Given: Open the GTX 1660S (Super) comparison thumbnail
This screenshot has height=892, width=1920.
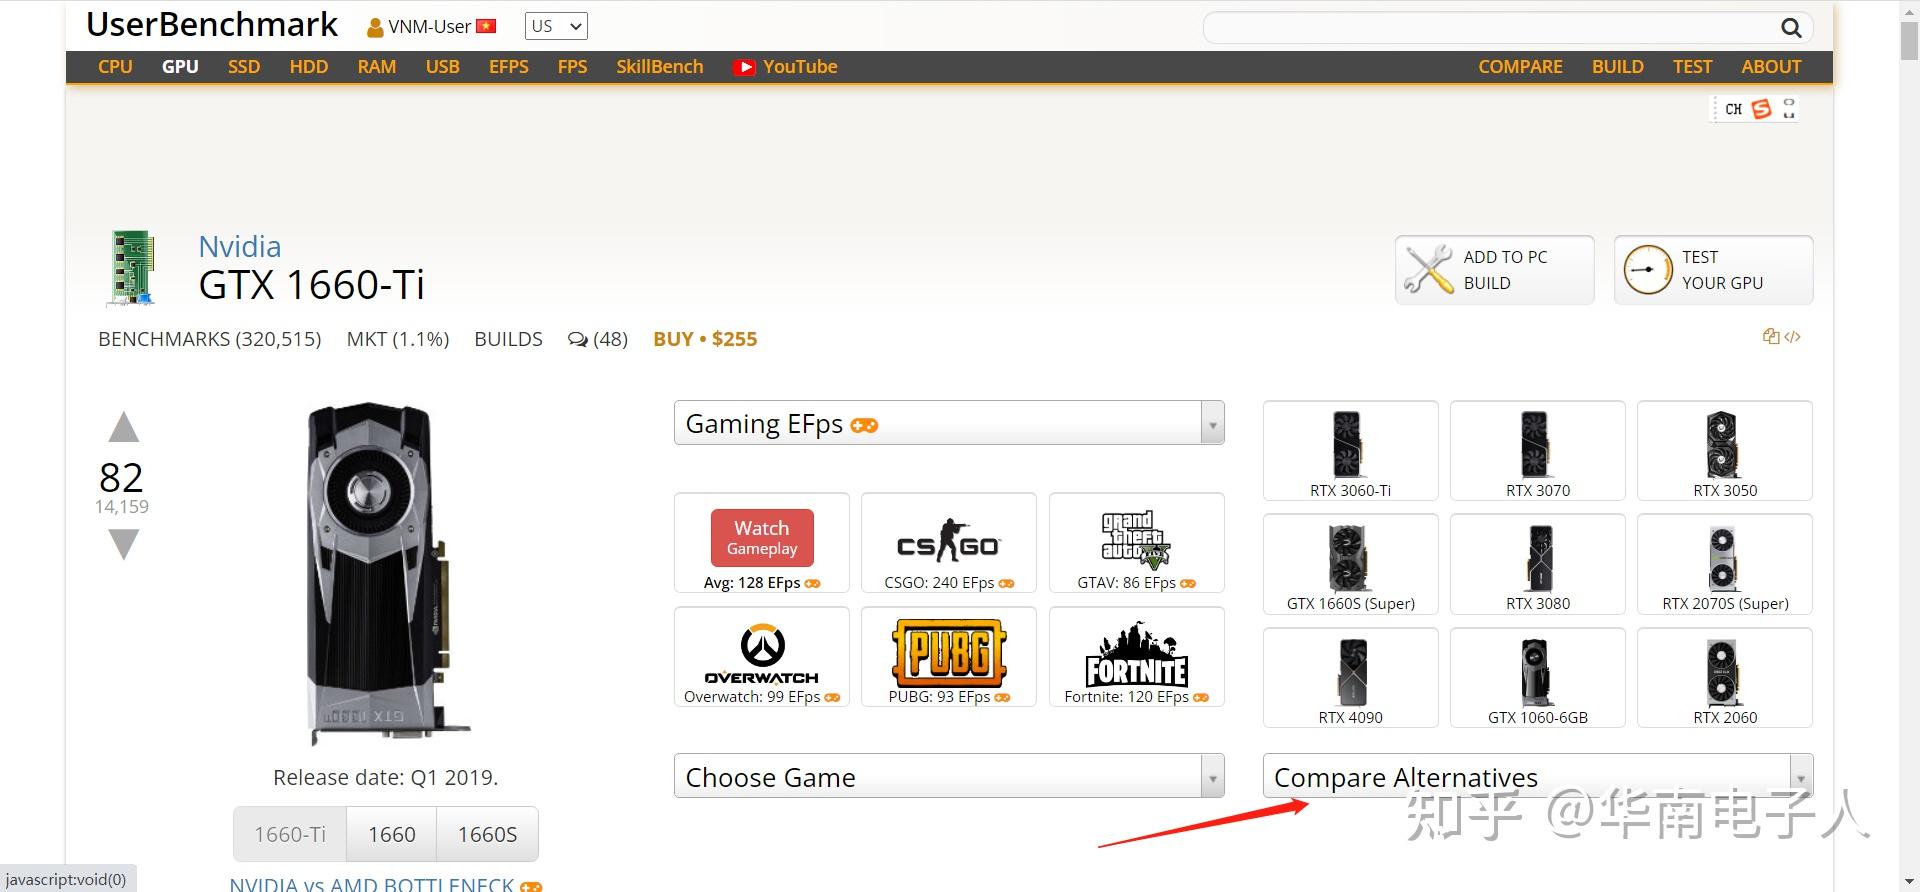Looking at the screenshot, I should 1350,564.
